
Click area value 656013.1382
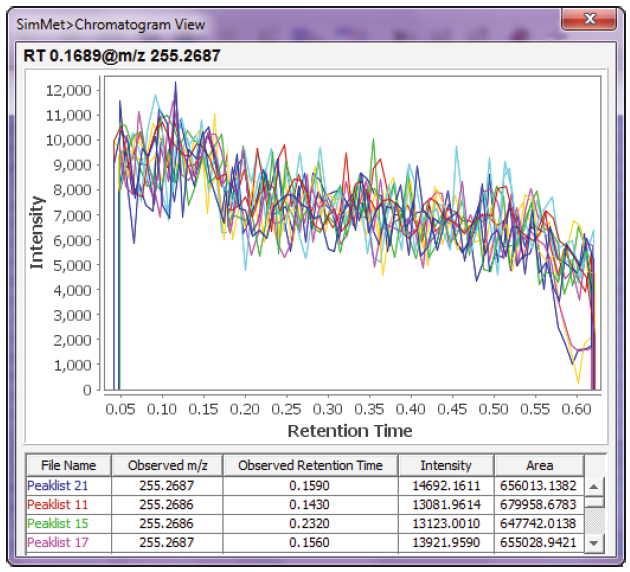pos(538,486)
